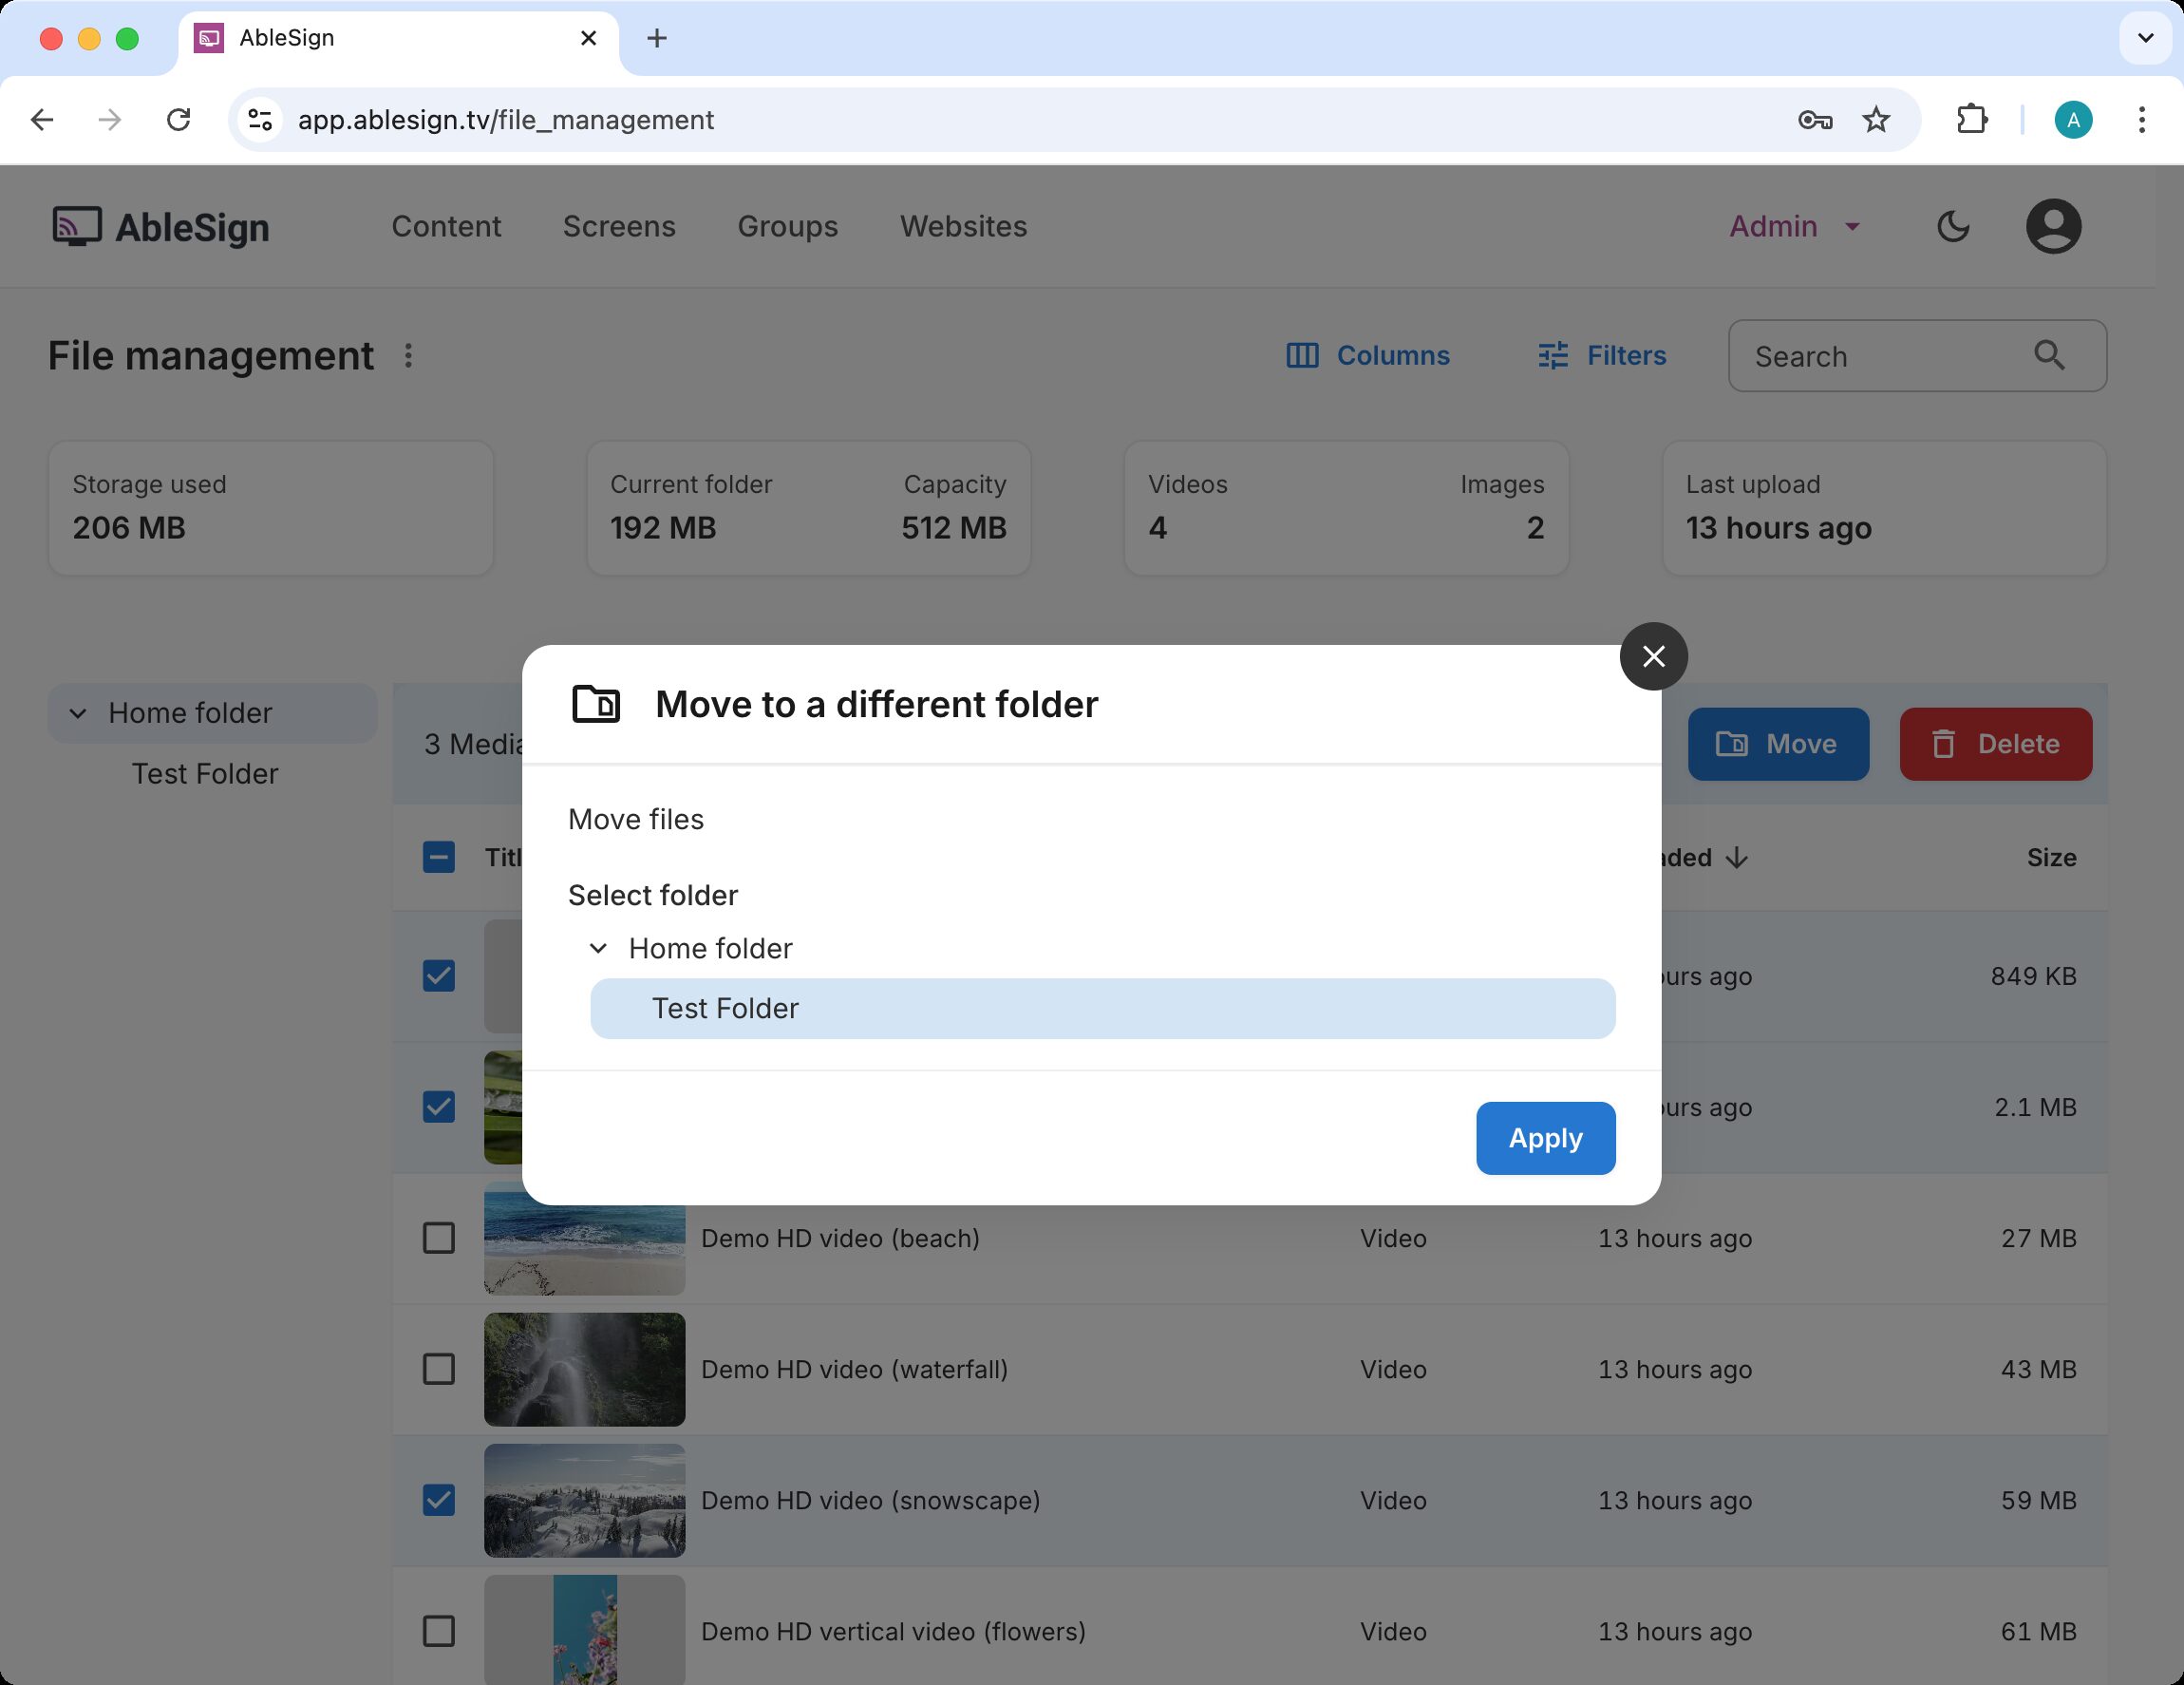Open the Columns chooser
2184x1685 pixels.
1367,356
